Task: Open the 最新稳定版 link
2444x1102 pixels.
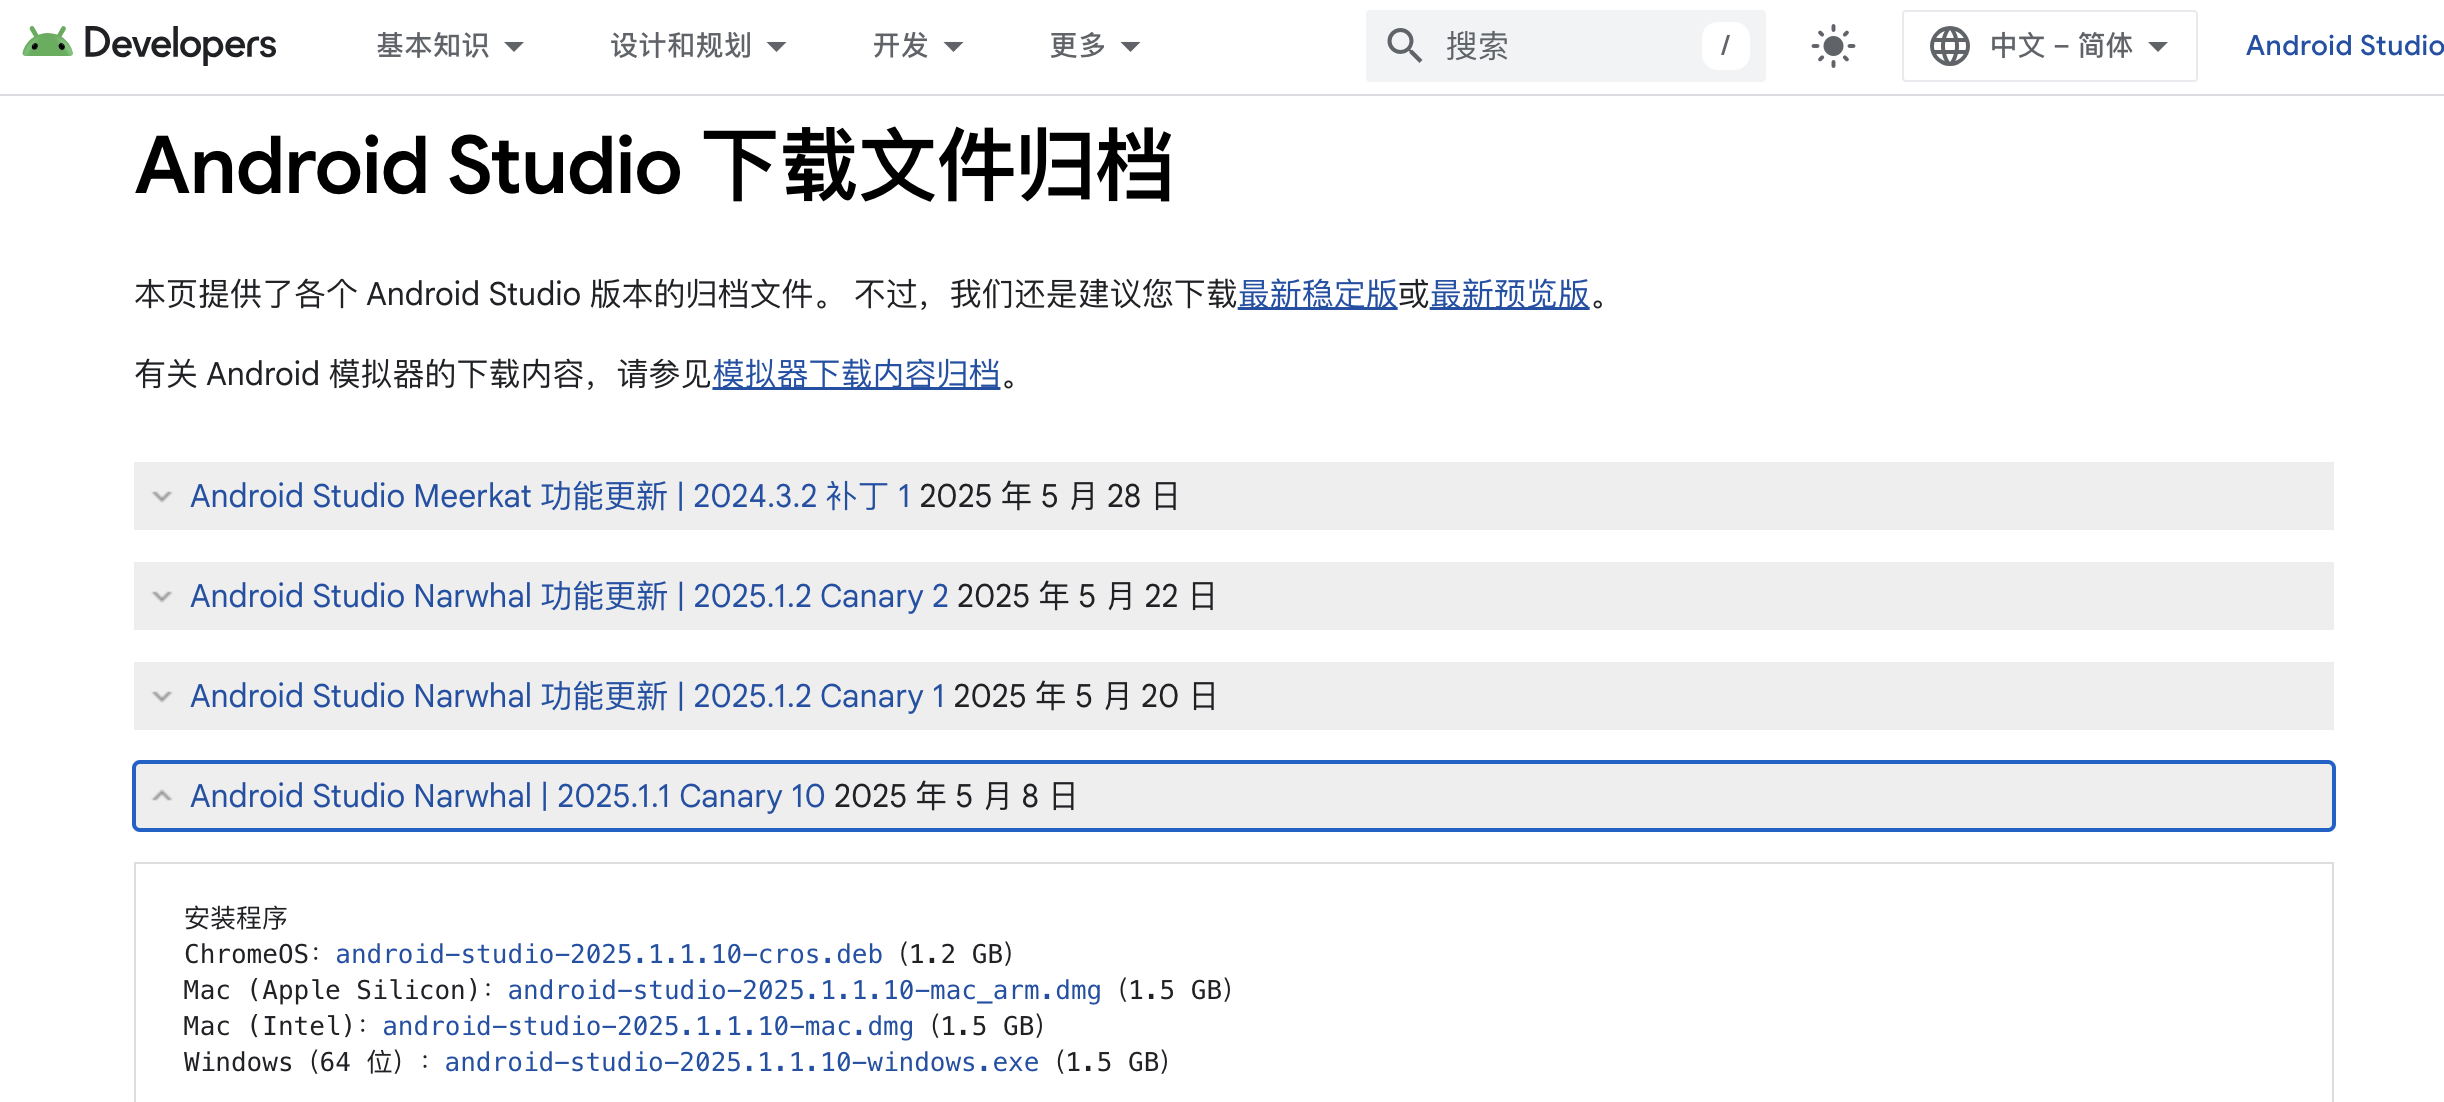Action: (1317, 294)
